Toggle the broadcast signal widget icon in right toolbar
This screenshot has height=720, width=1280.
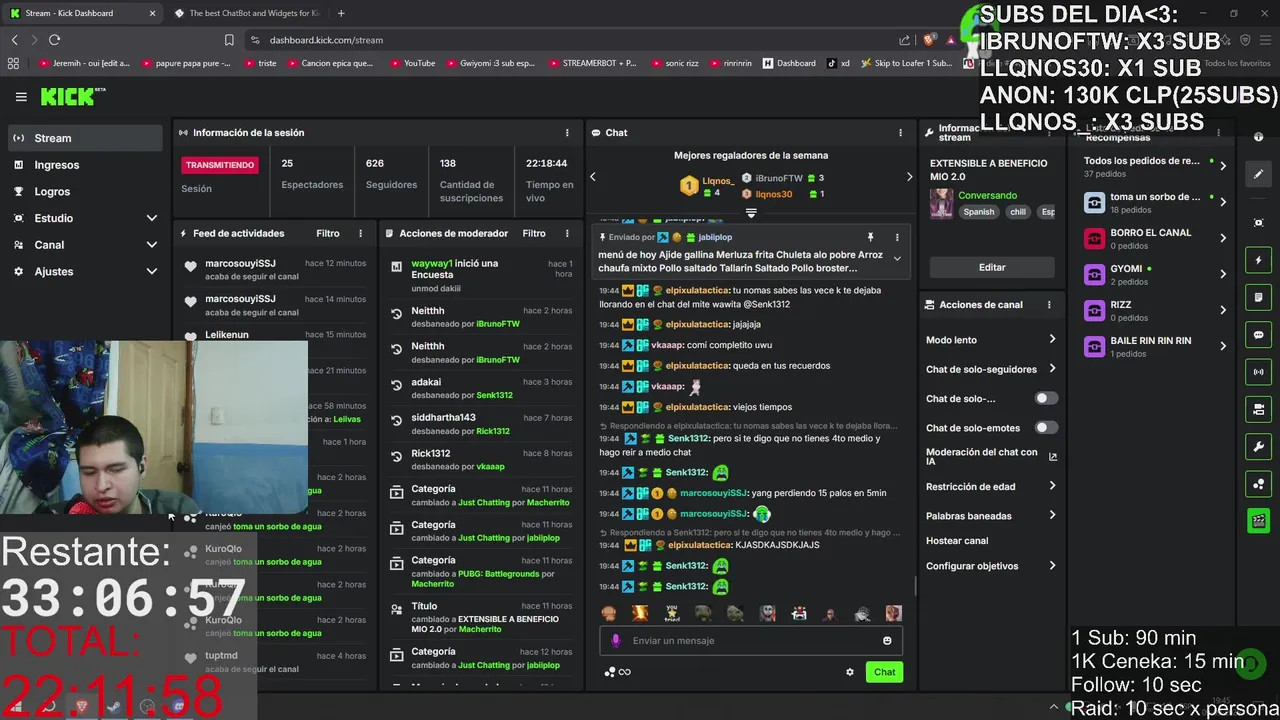coord(1259,372)
